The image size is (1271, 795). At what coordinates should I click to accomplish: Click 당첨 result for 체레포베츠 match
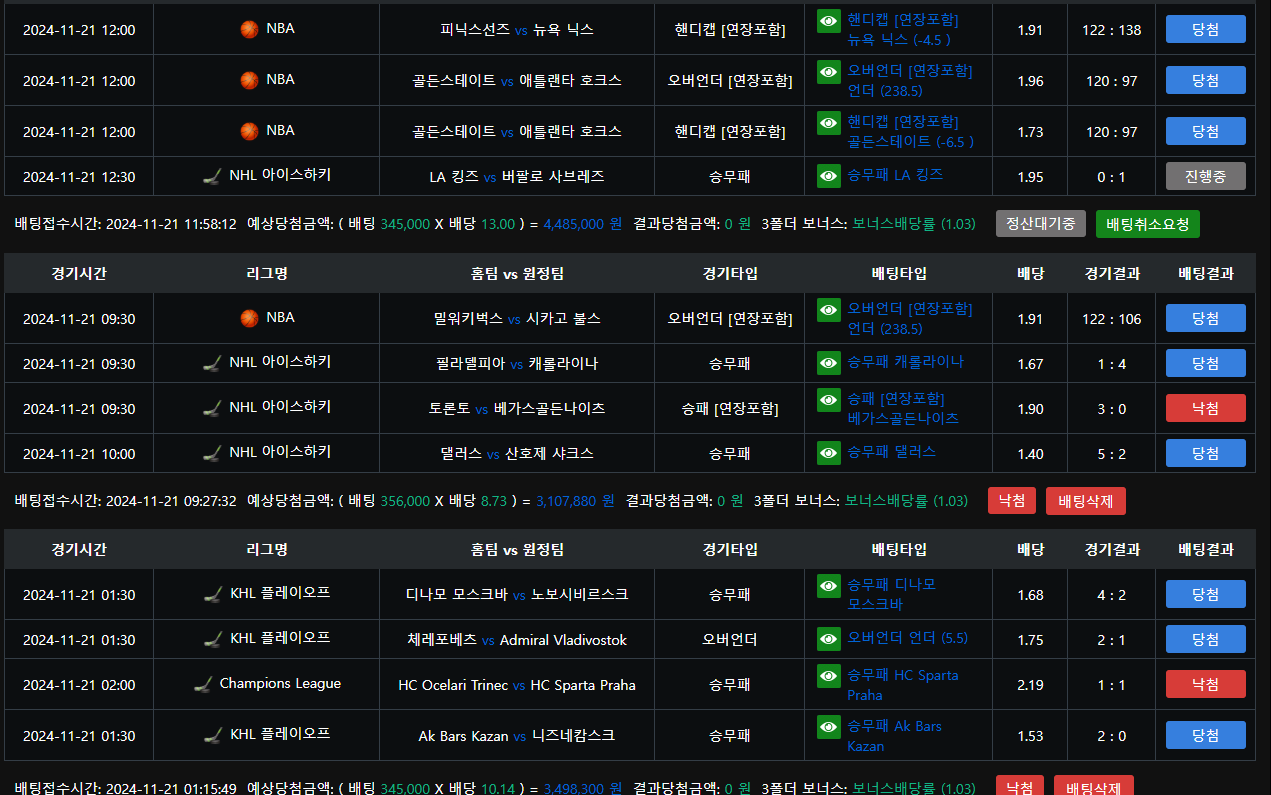[1205, 639]
